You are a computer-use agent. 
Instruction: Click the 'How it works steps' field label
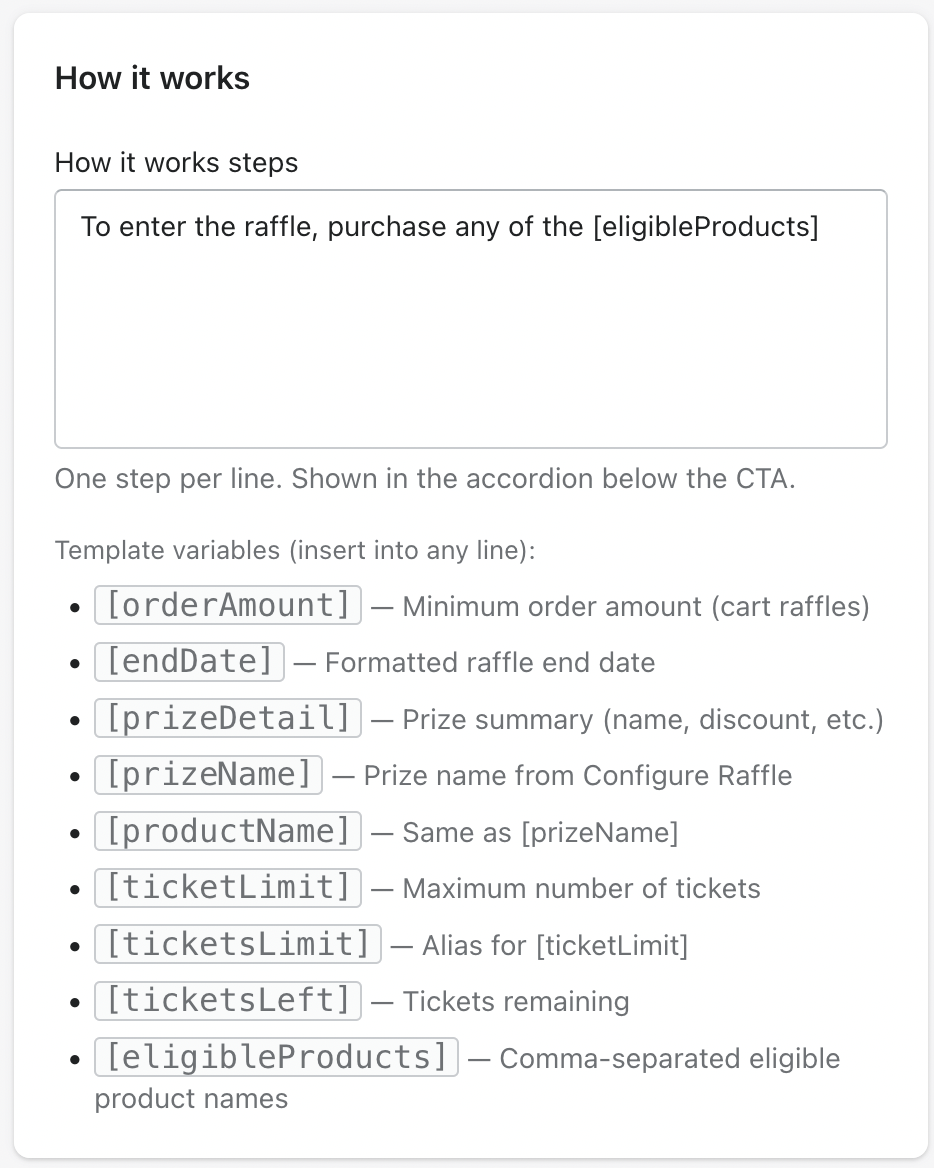177,162
